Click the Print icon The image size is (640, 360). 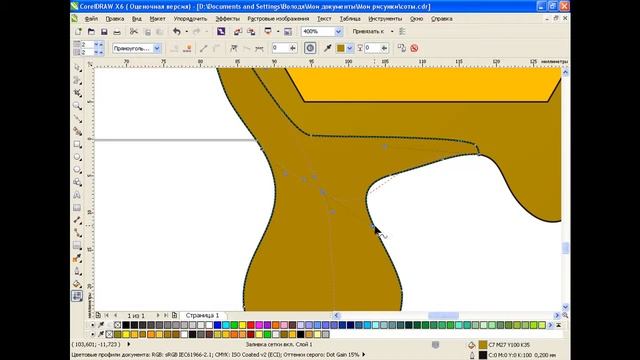(117, 31)
